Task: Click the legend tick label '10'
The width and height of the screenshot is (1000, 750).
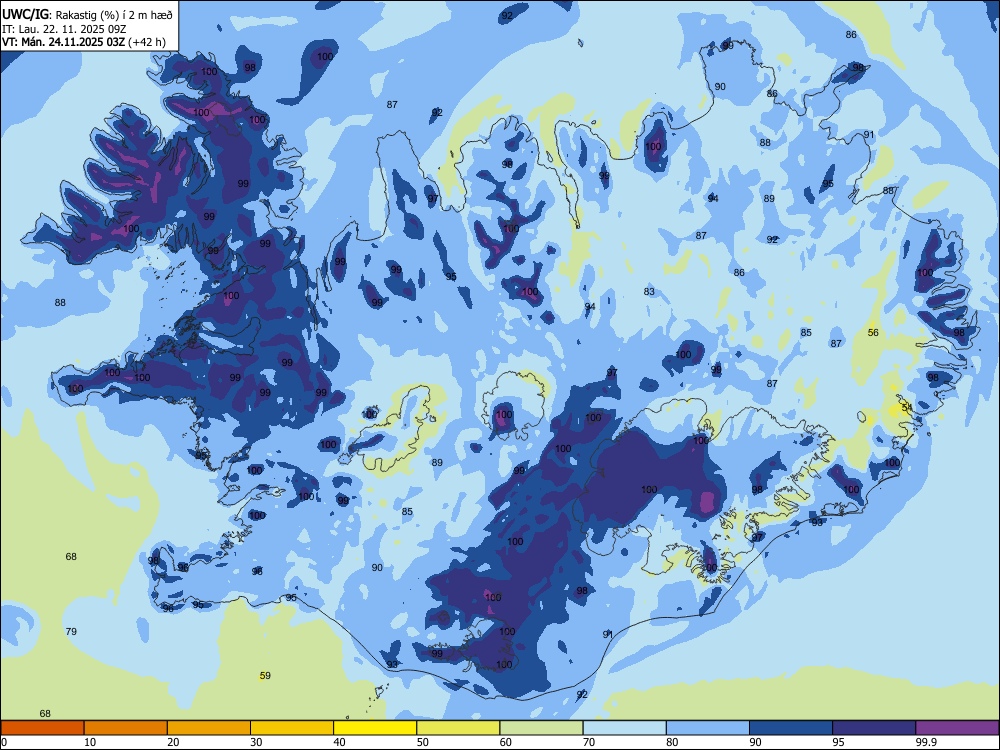Action: (x=90, y=742)
